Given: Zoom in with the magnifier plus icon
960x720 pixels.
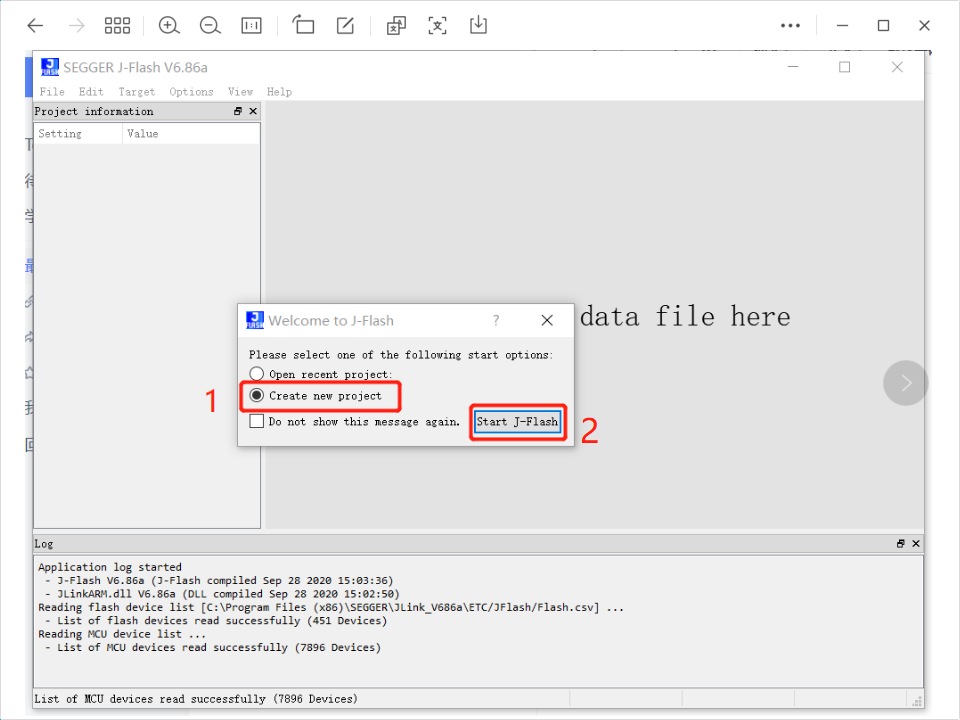Looking at the screenshot, I should (x=169, y=26).
